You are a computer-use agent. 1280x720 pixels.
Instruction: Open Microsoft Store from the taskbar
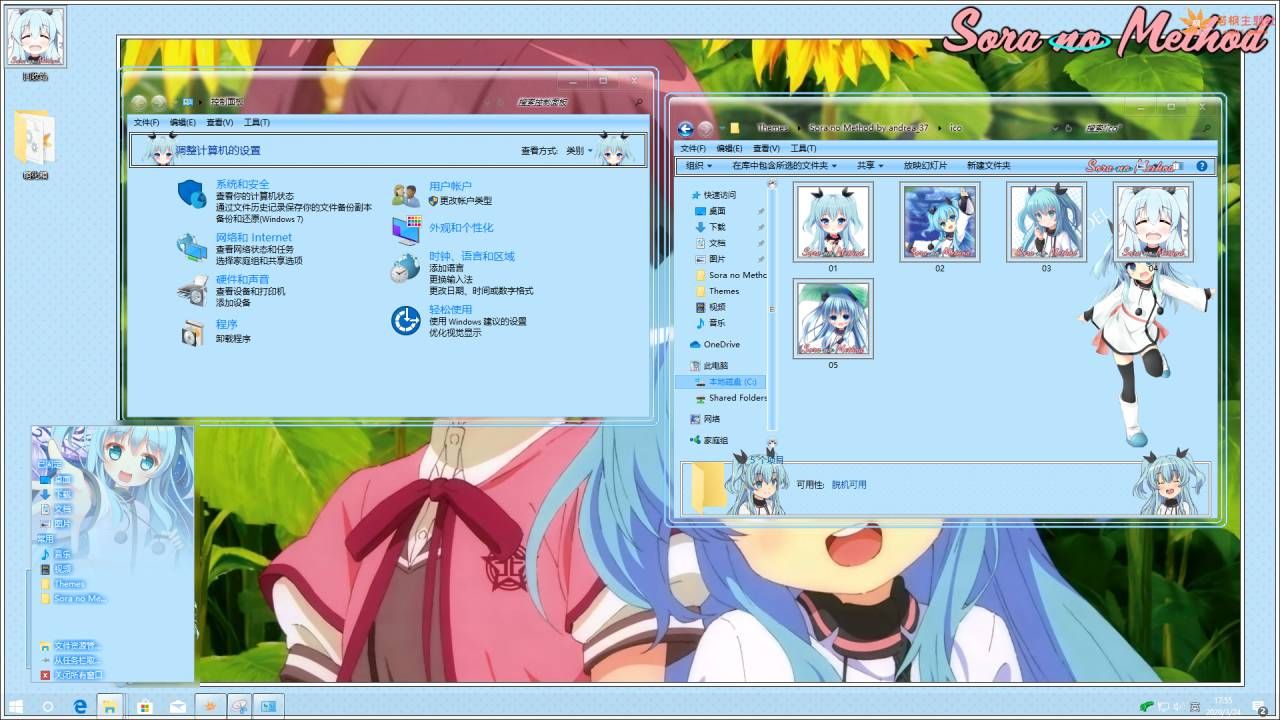tap(145, 706)
